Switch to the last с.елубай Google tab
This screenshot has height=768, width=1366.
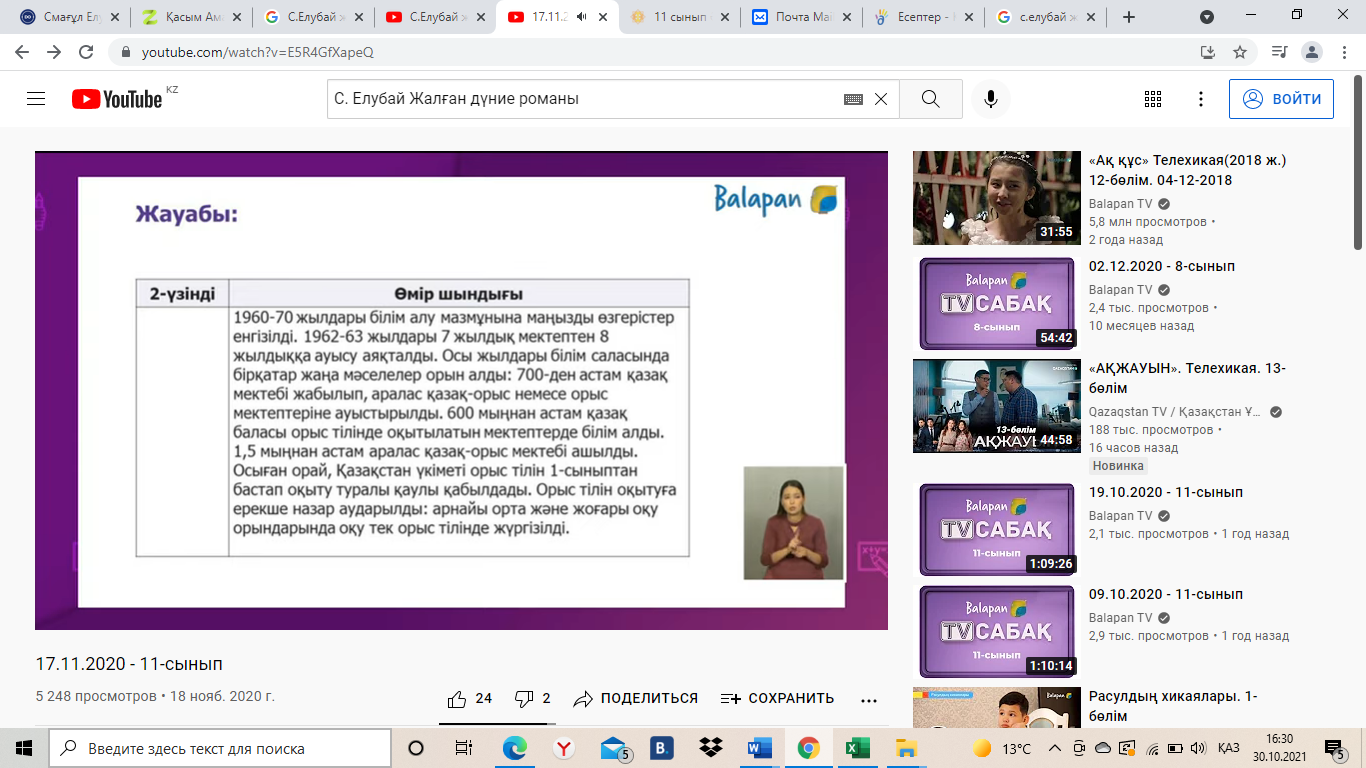coord(1045,17)
